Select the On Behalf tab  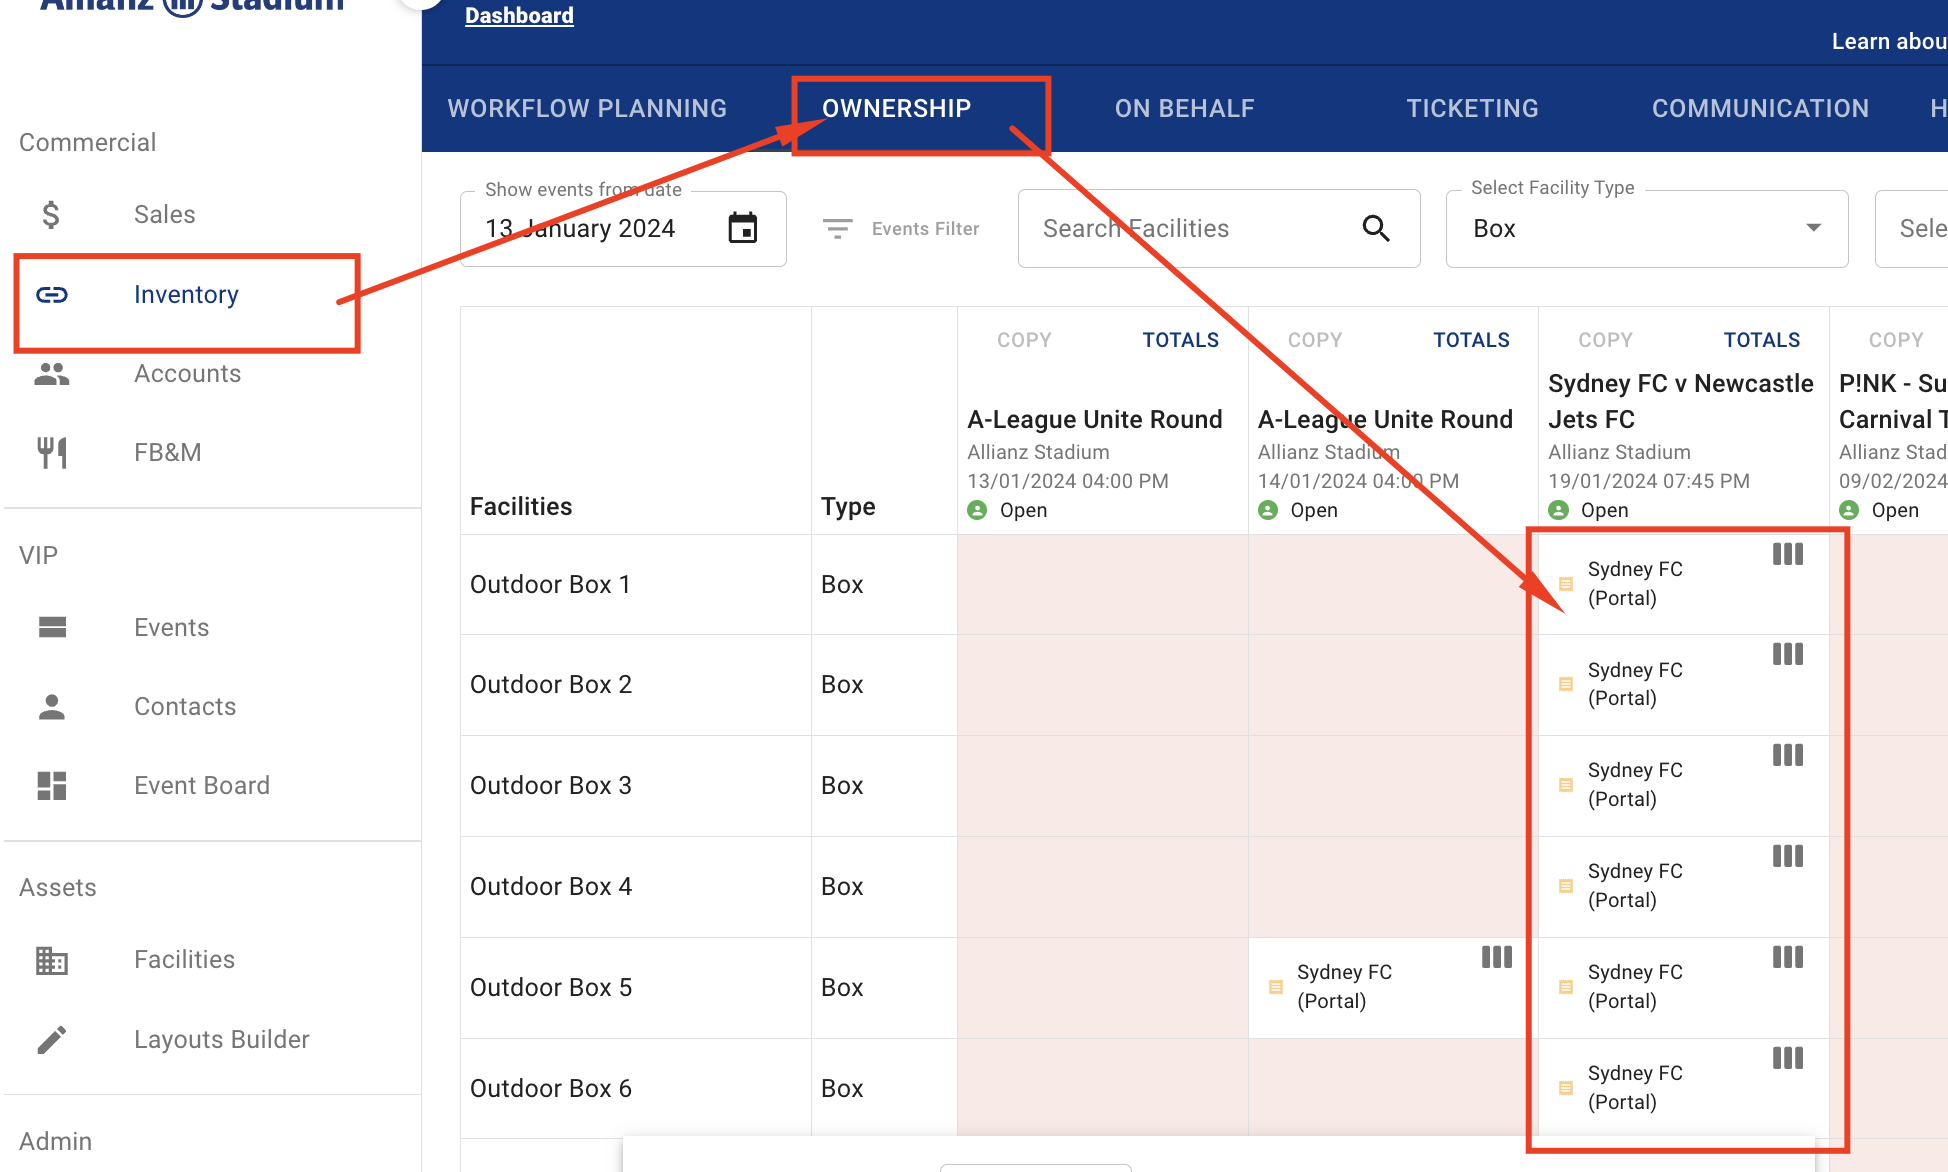[x=1184, y=108]
